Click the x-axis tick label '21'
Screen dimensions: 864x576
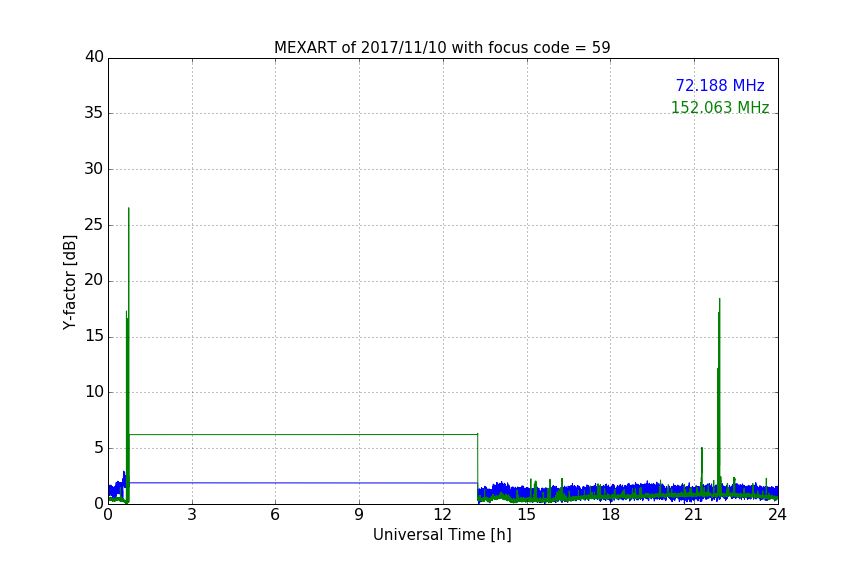coord(694,515)
